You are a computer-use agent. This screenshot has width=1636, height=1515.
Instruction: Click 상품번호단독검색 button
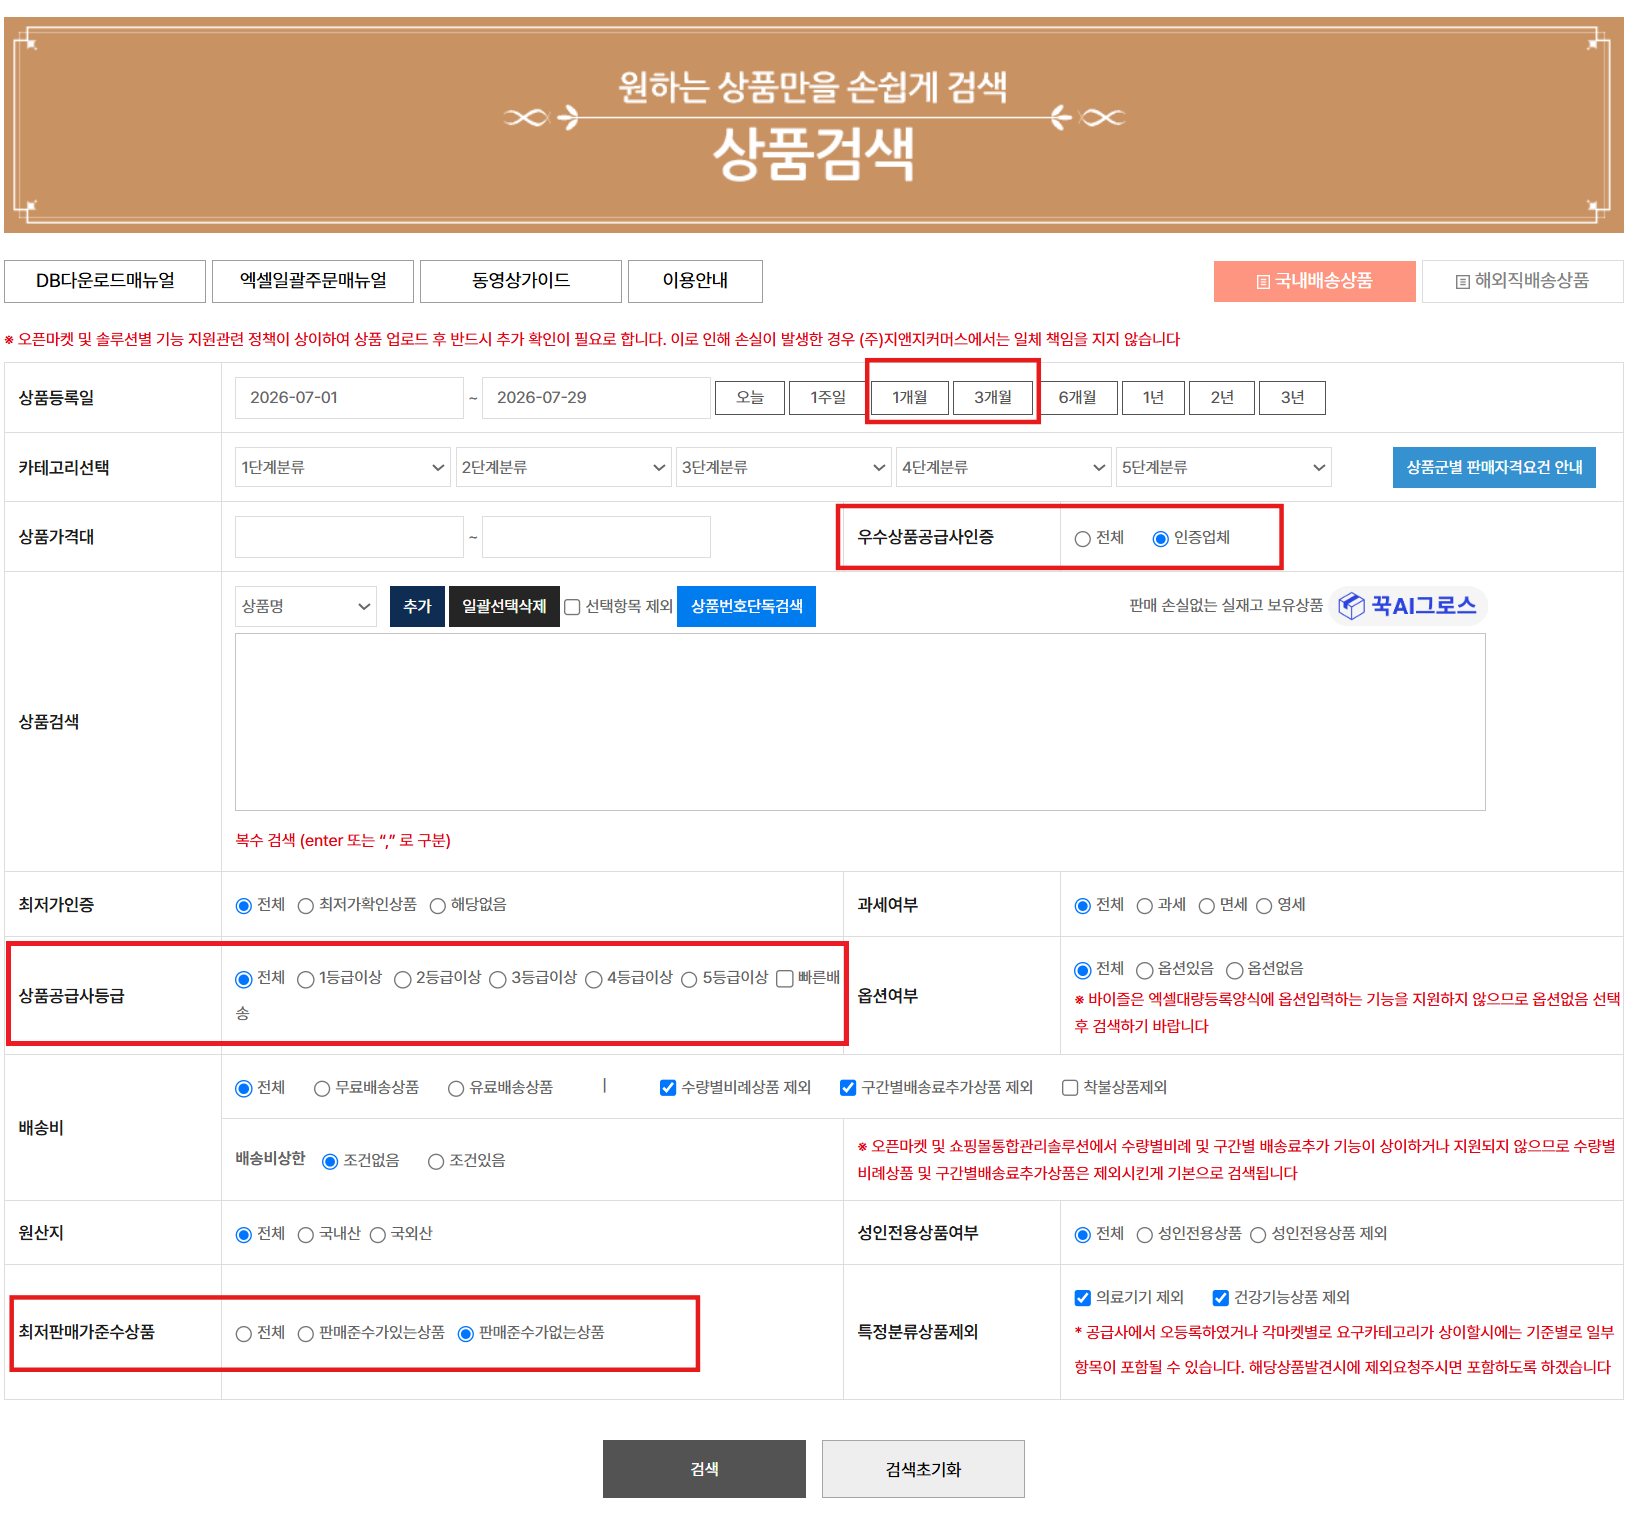746,606
